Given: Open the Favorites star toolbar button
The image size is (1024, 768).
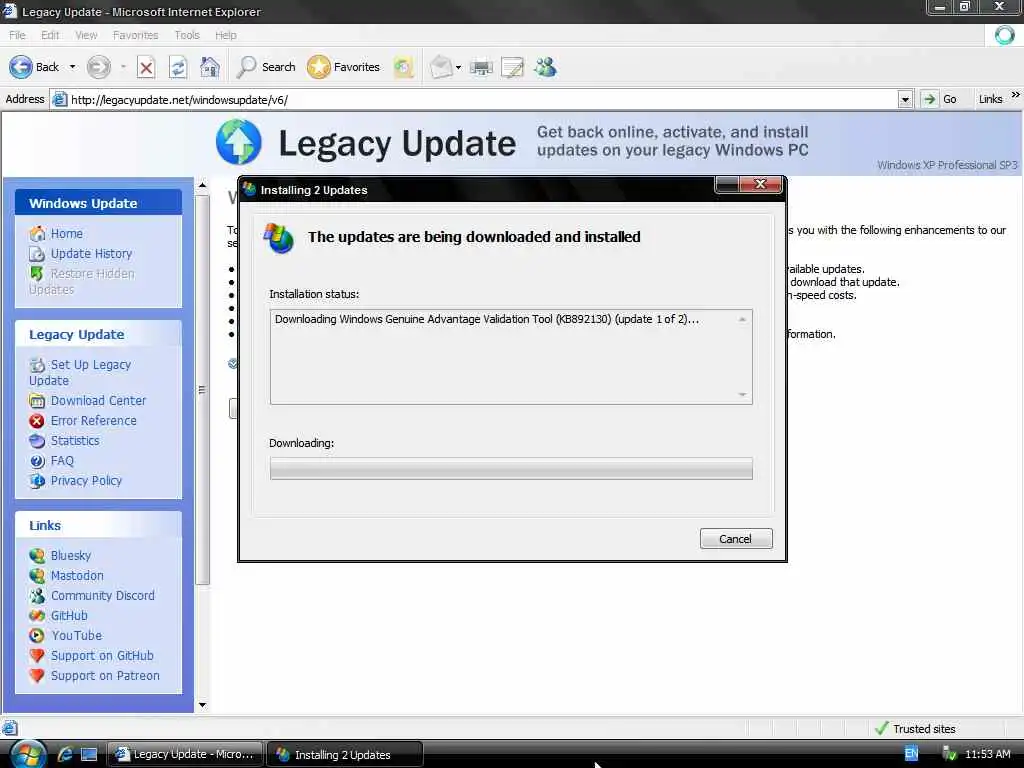Looking at the screenshot, I should tap(344, 67).
